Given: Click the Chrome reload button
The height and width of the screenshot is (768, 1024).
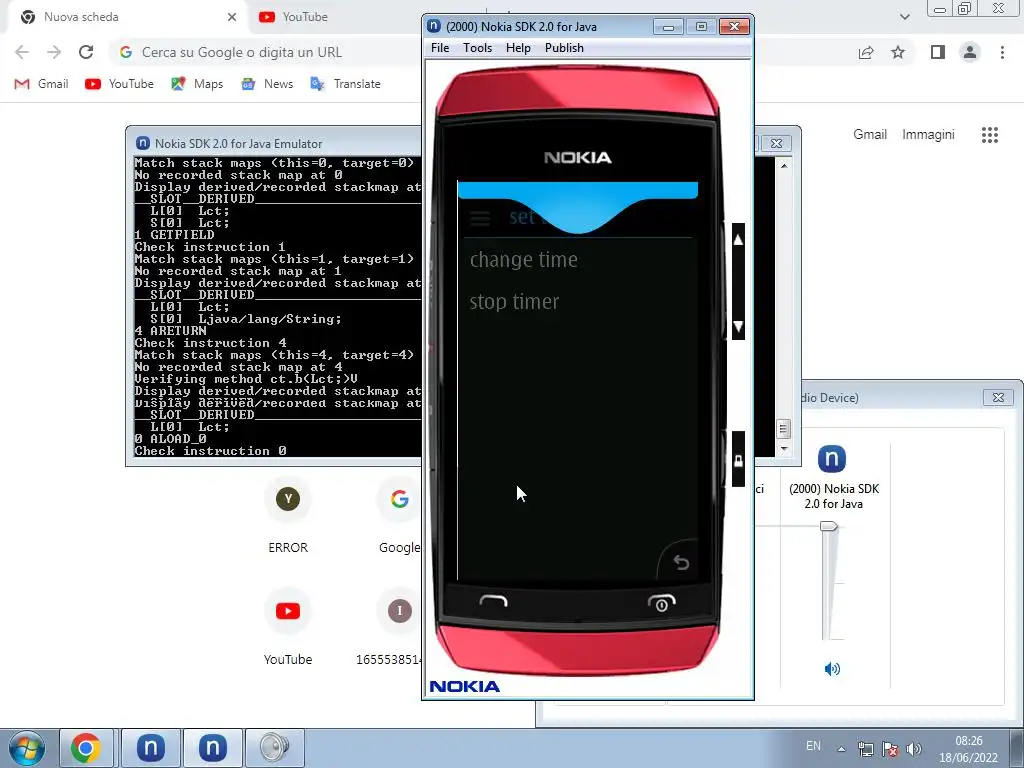Looking at the screenshot, I should click(x=86, y=52).
